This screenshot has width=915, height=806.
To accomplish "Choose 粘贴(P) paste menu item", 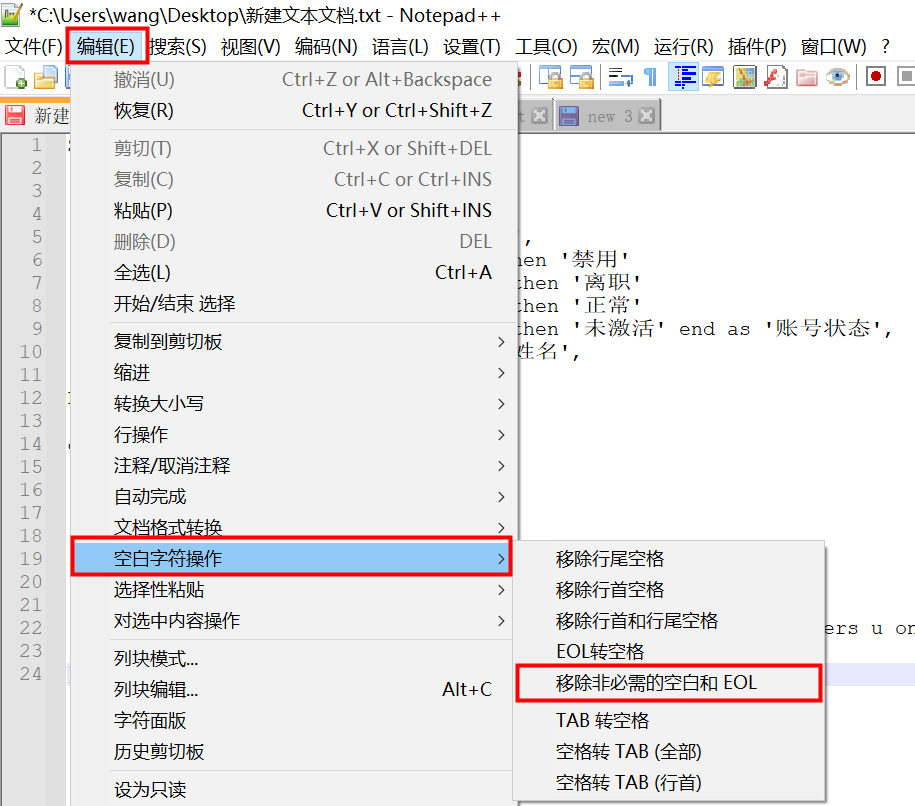I will pos(294,211).
